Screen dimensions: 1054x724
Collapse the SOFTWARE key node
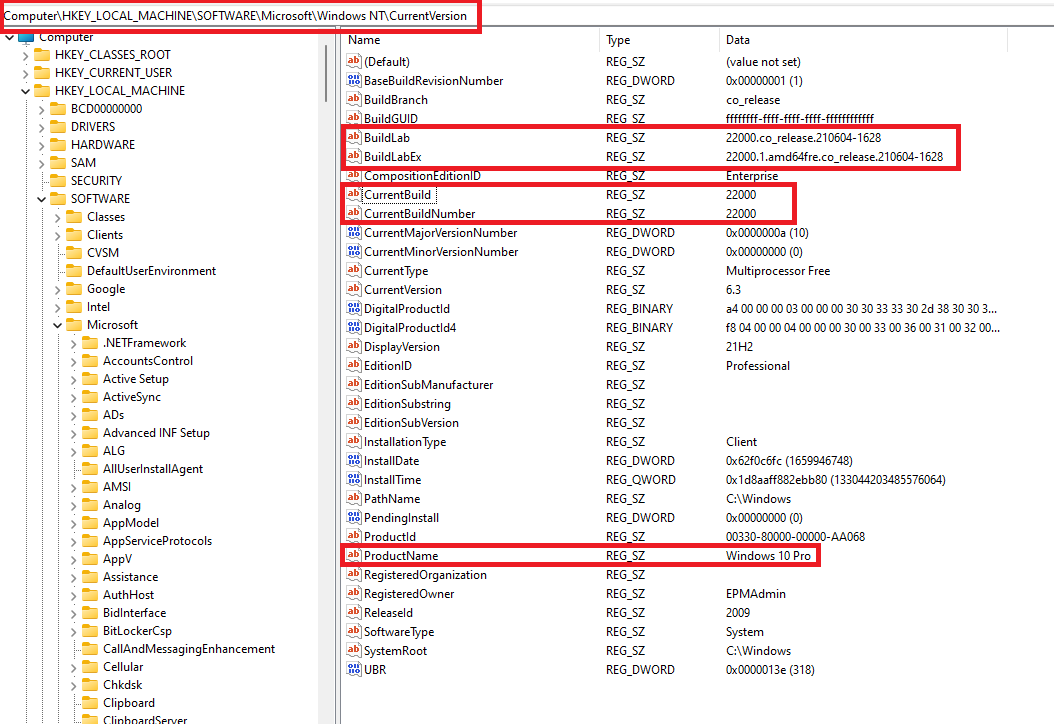41,199
